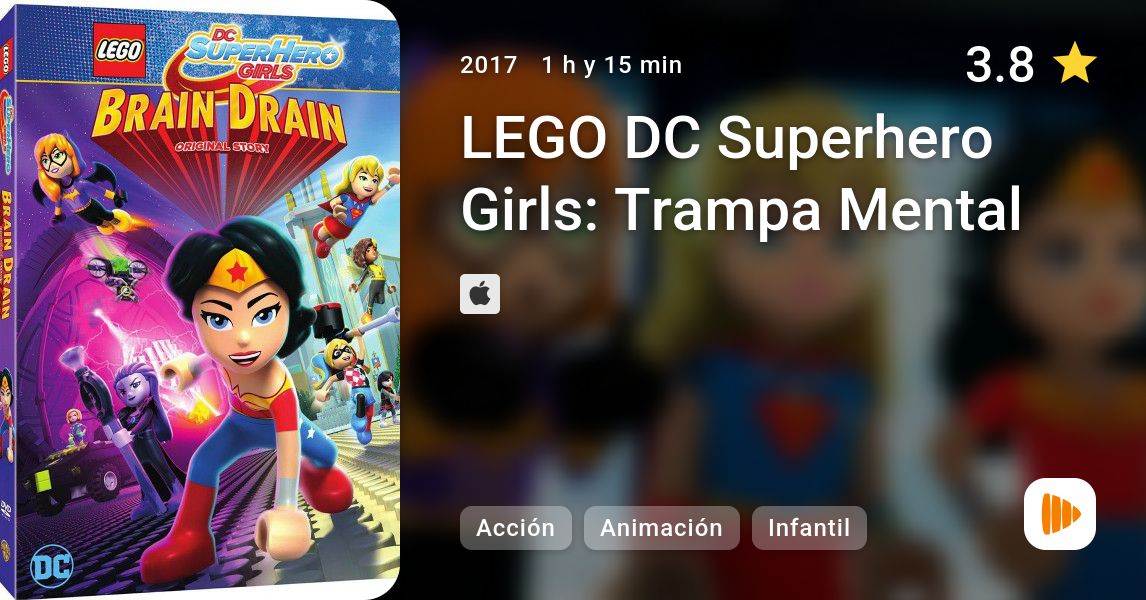
Task: Click the 1 h y 15 min runtime
Action: pyautogui.click(x=612, y=65)
